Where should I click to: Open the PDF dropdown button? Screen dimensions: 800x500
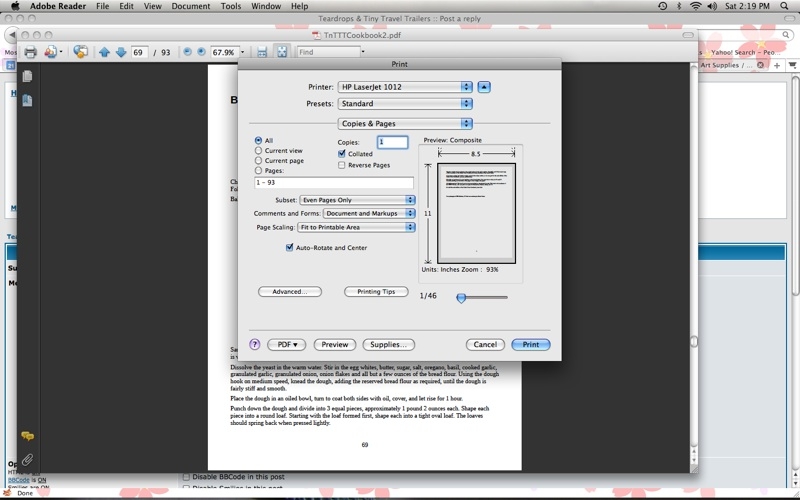[286, 344]
